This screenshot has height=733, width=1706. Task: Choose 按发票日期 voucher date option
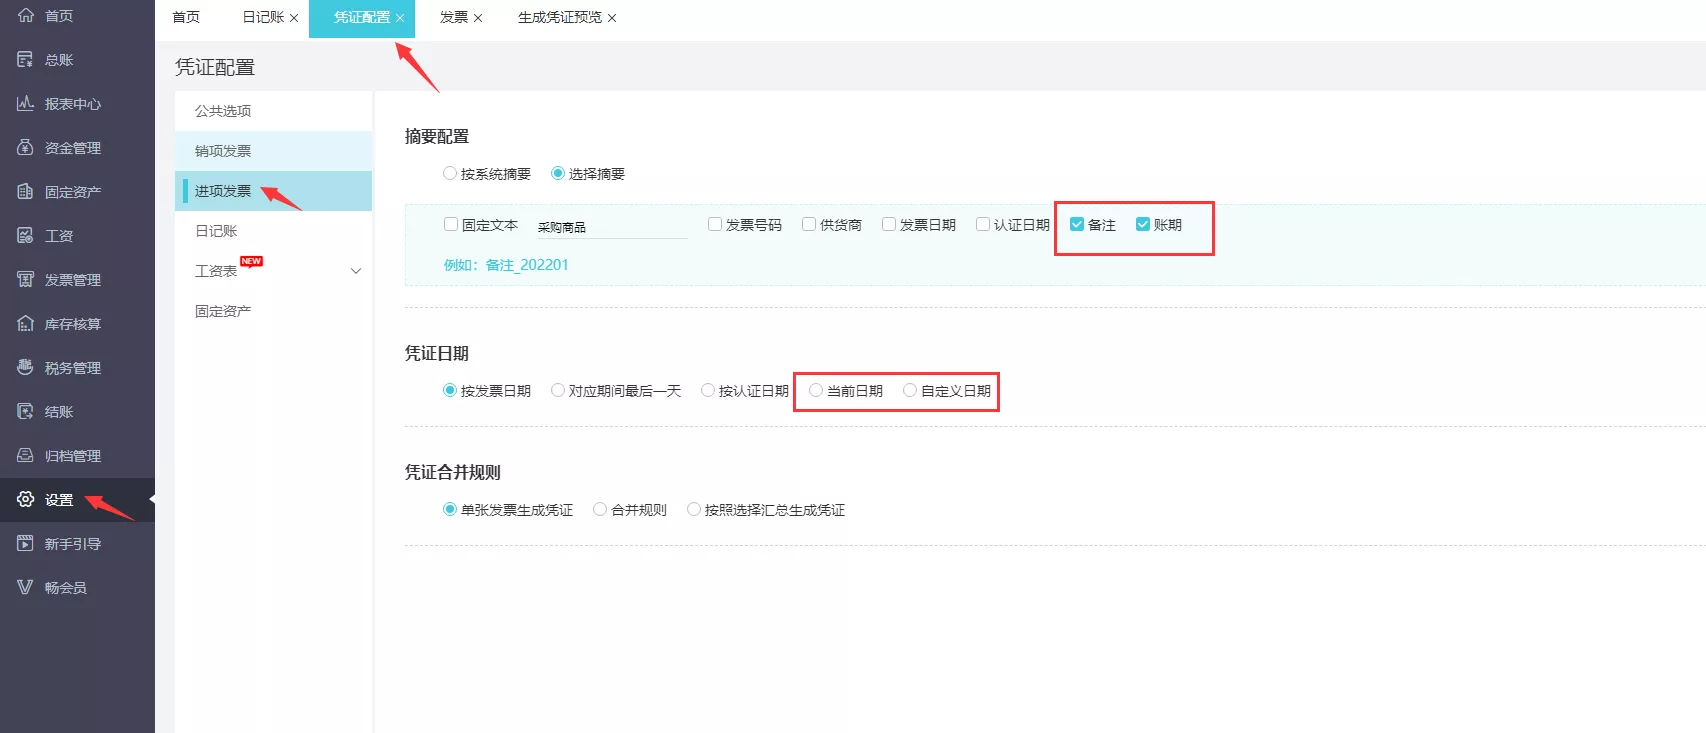450,390
